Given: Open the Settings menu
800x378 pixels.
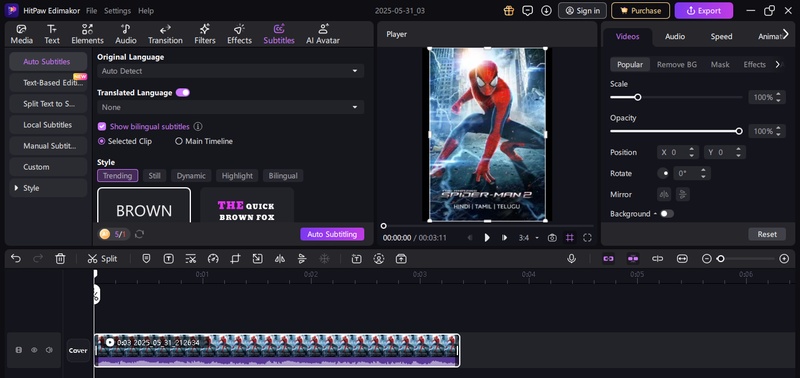Looking at the screenshot, I should [x=117, y=11].
